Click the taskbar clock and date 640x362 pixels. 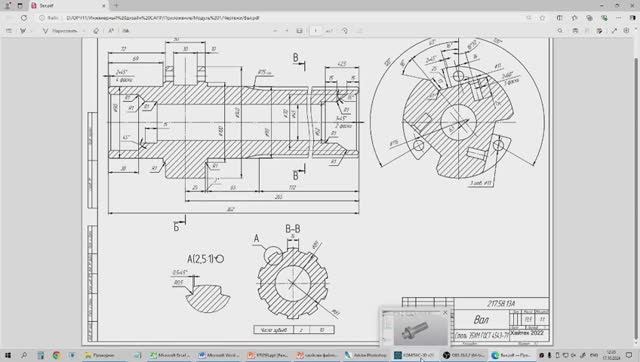(x=612, y=355)
